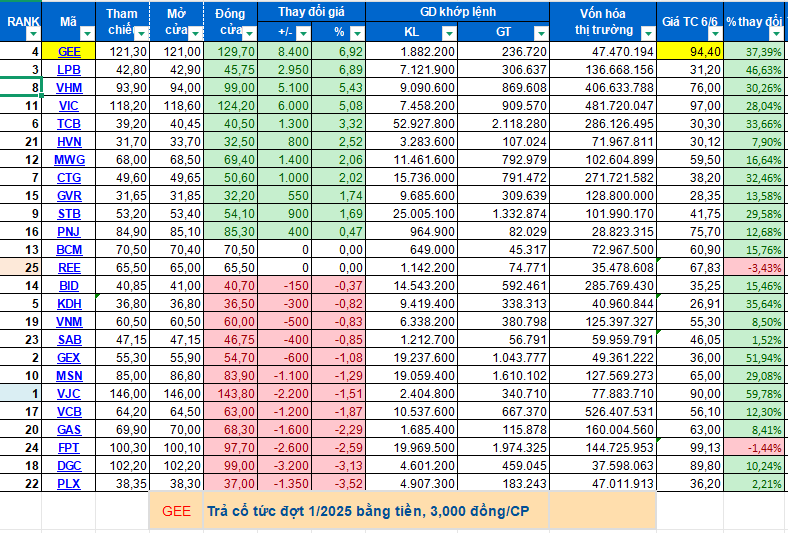
Task: Open the KL volume filter dropdown
Action: pyautogui.click(x=449, y=34)
